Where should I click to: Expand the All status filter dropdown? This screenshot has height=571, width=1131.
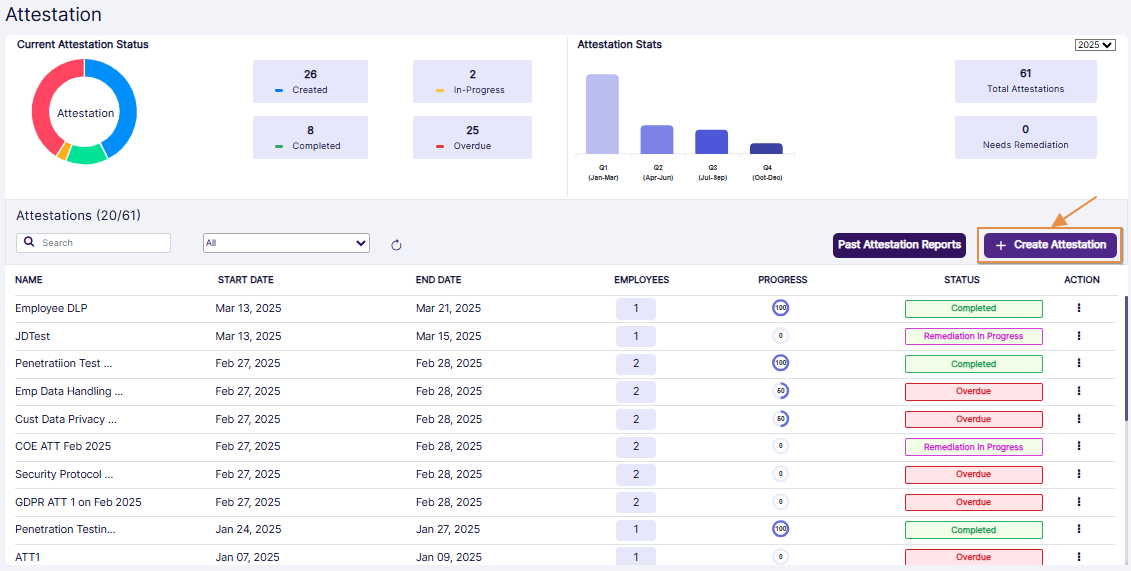coord(286,243)
